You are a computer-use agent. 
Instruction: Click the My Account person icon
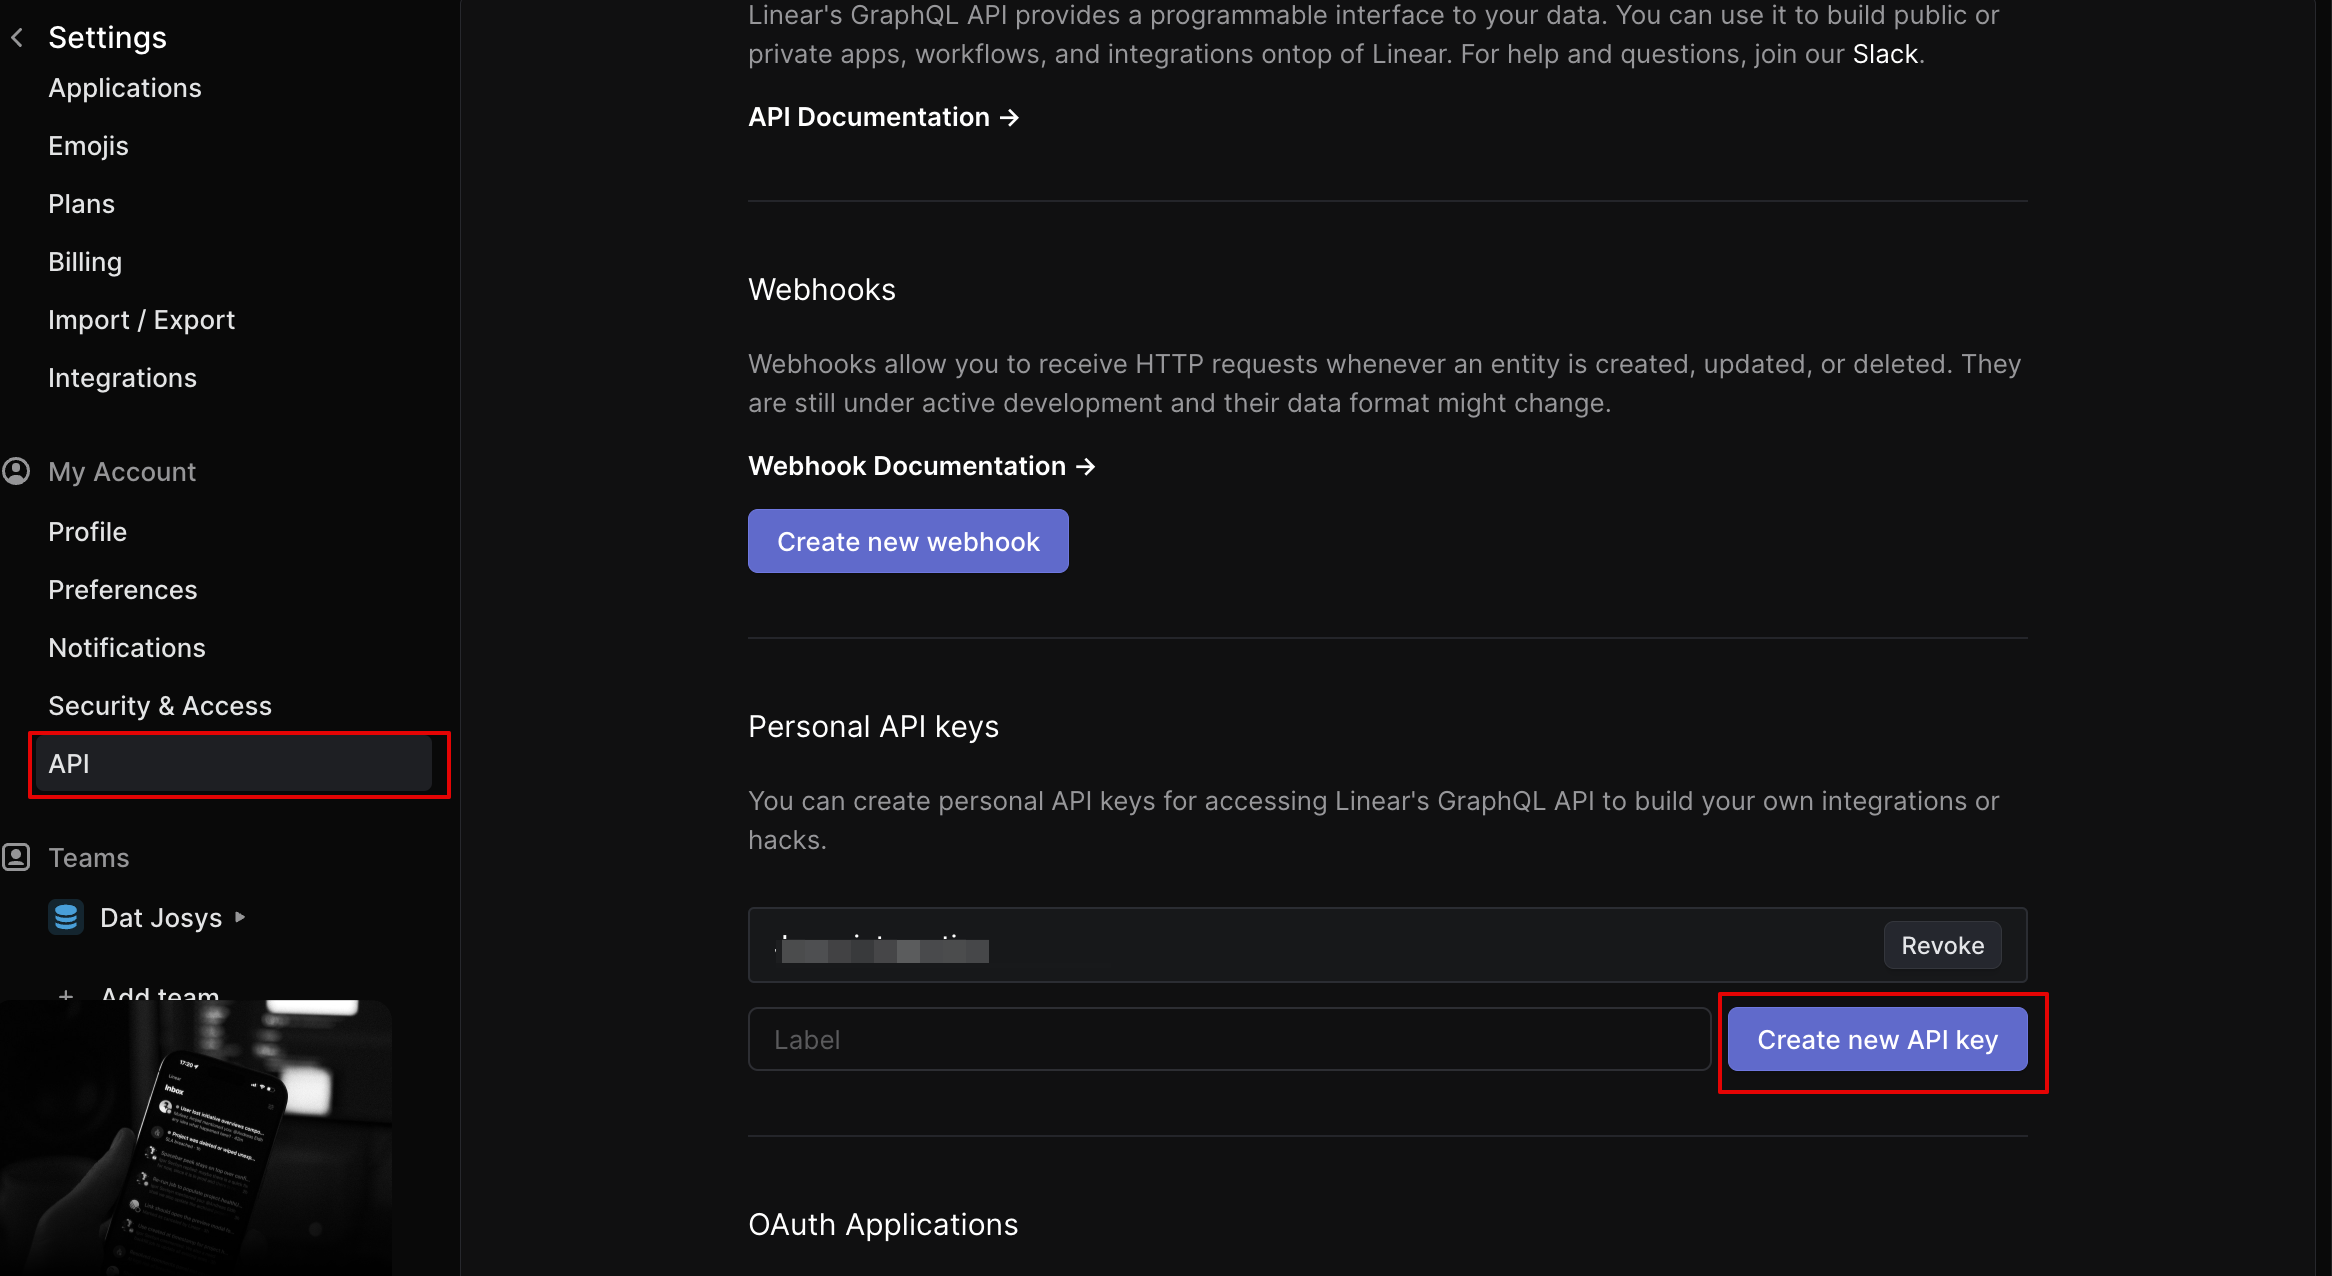point(16,471)
